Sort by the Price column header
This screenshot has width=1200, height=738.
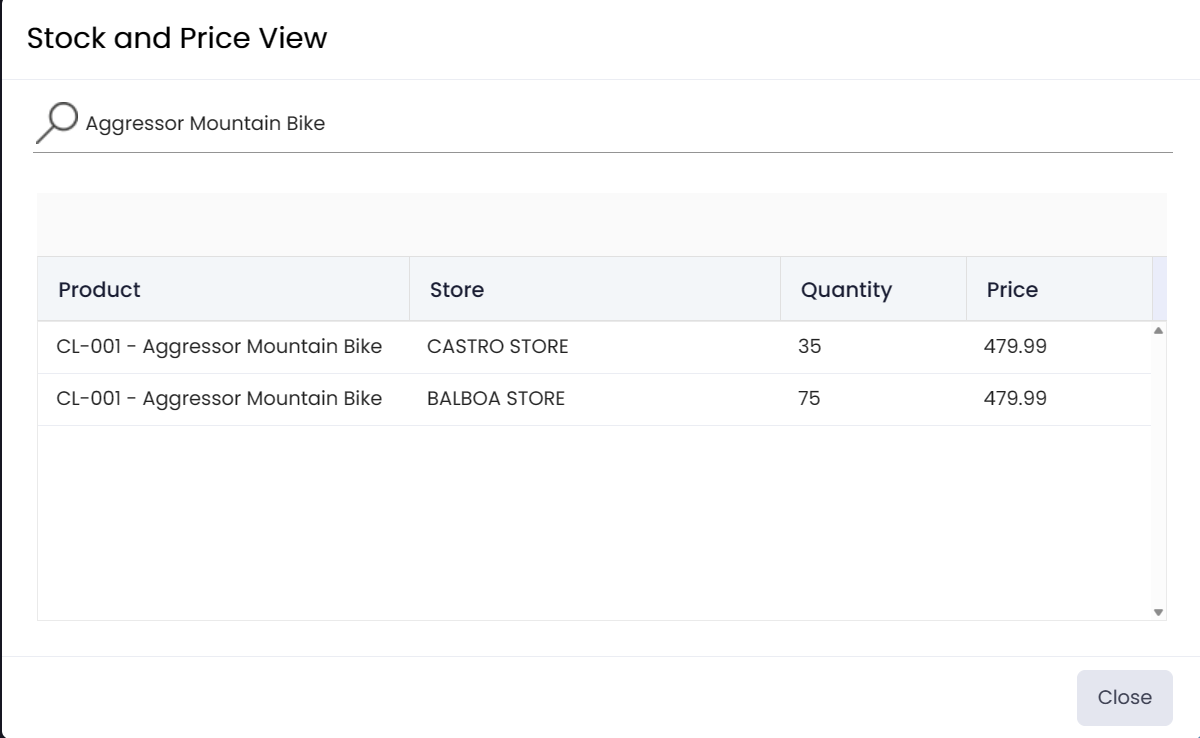(x=1012, y=290)
